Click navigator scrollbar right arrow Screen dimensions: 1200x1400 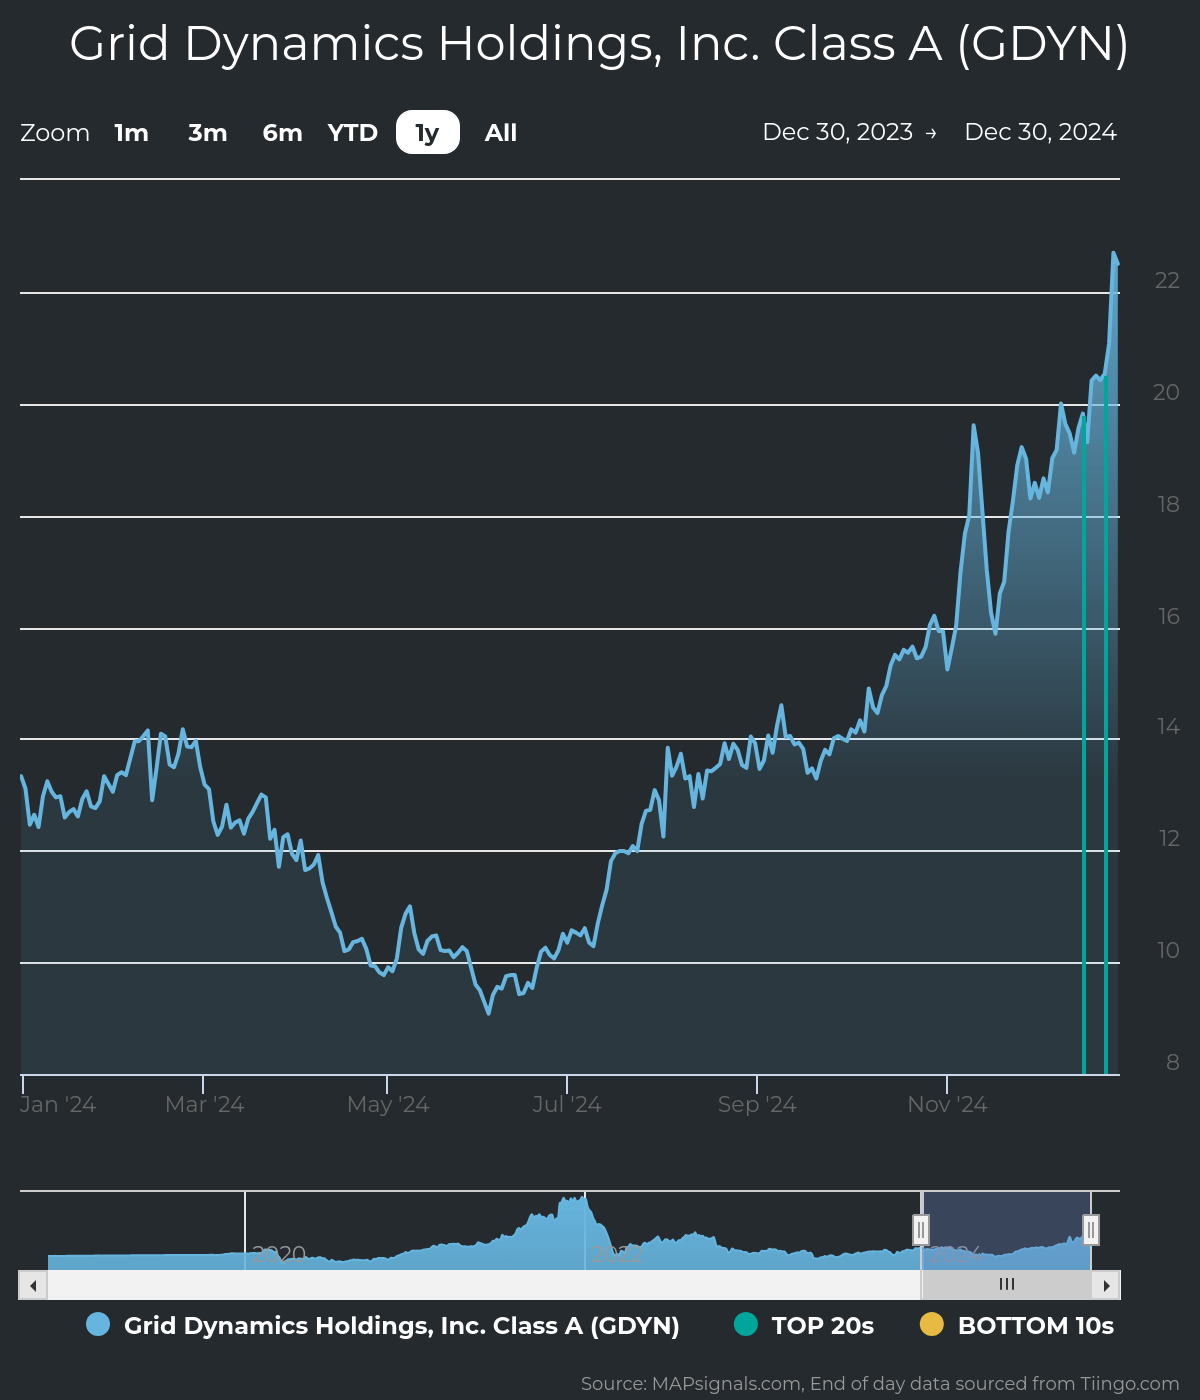pyautogui.click(x=1106, y=1285)
